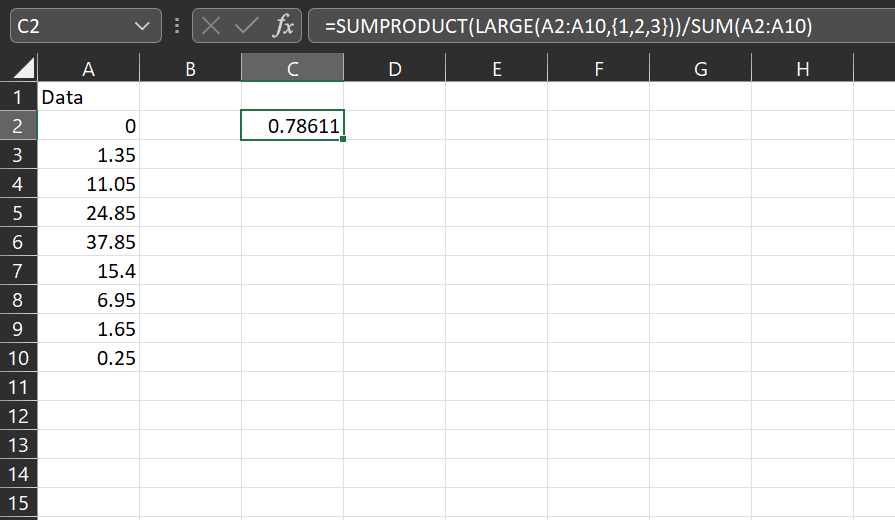
Task: Select row 6 header
Action: 18,241
